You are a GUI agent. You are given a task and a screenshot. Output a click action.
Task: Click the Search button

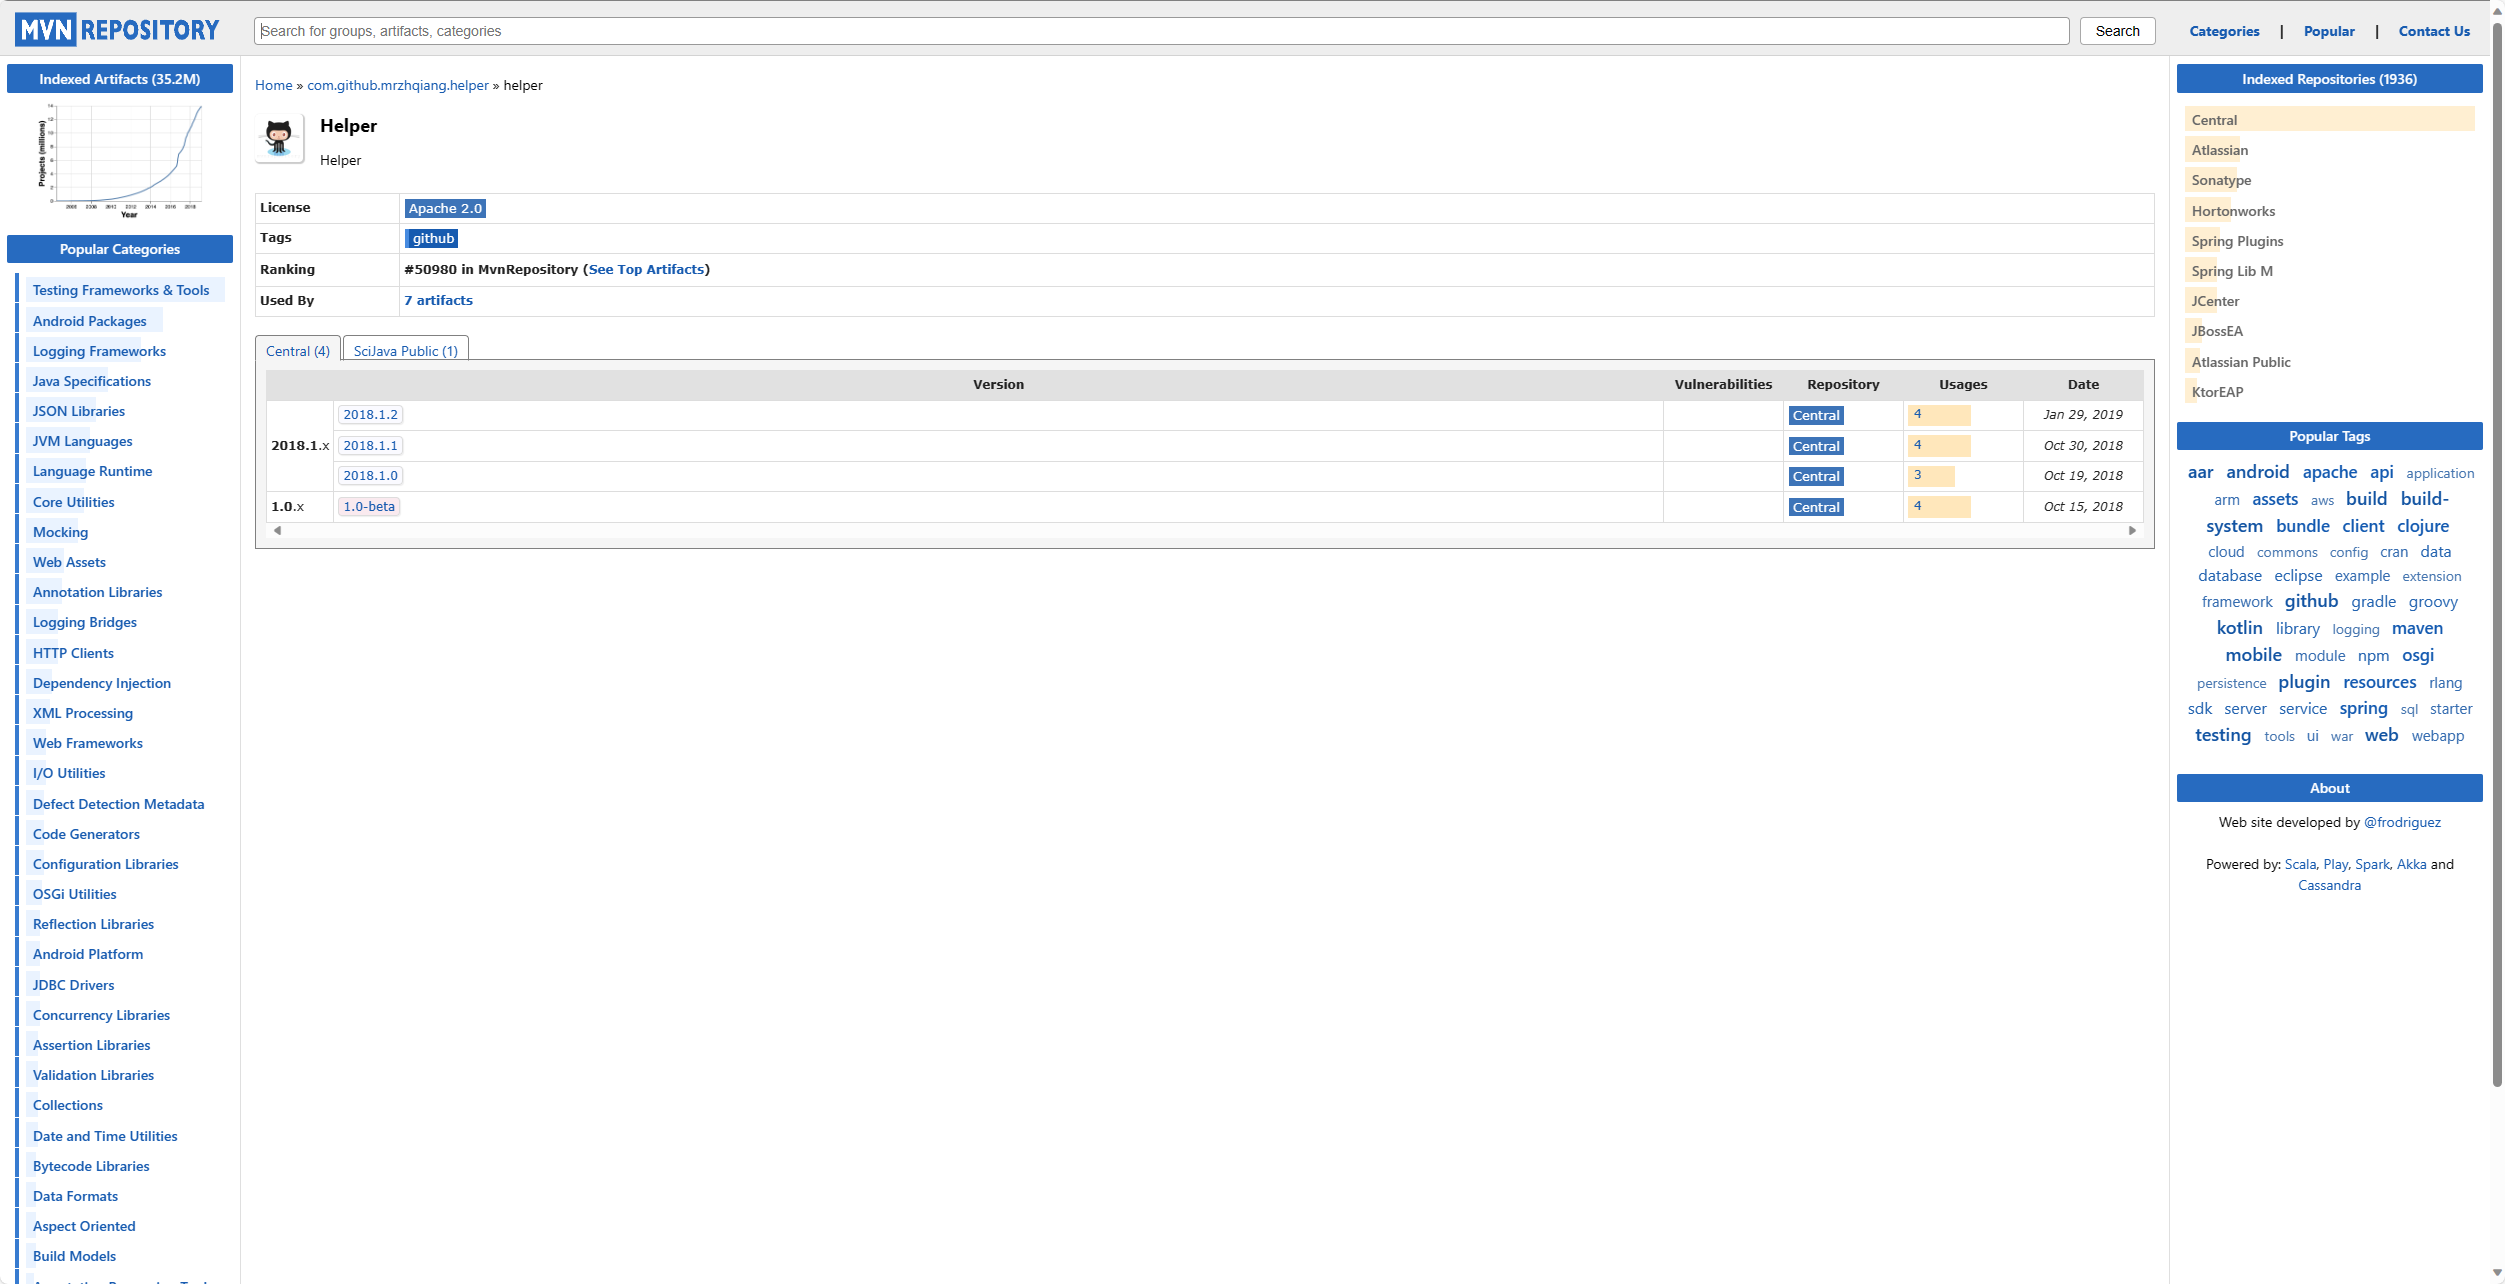click(x=2119, y=29)
